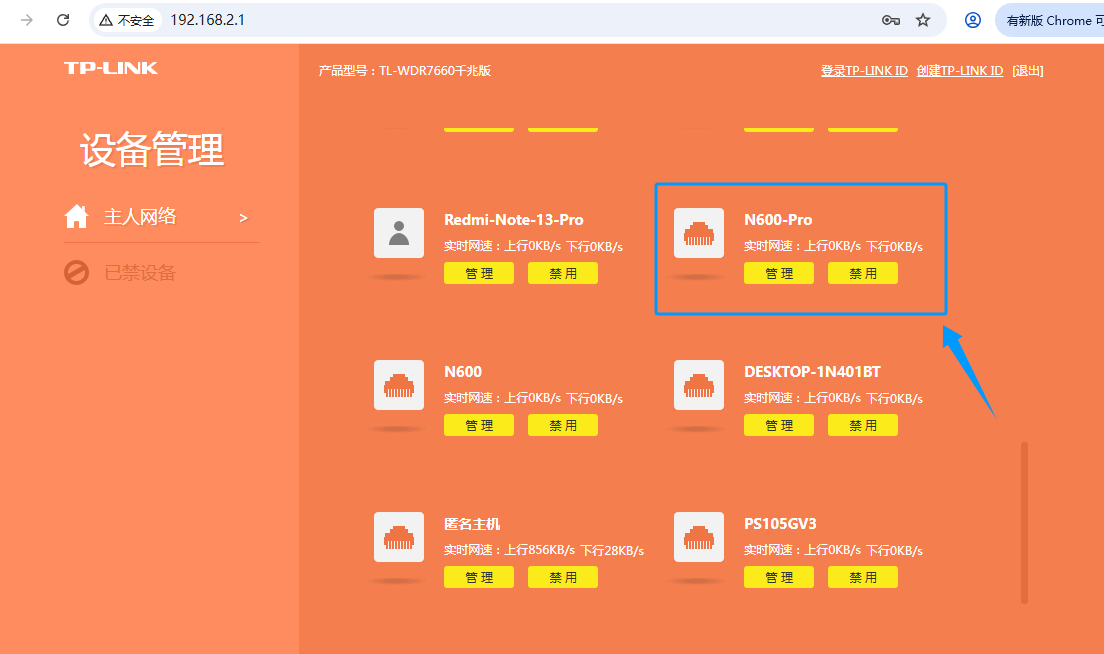This screenshot has width=1104, height=654.
Task: Click the PS105GV3 device icon
Action: click(x=699, y=537)
